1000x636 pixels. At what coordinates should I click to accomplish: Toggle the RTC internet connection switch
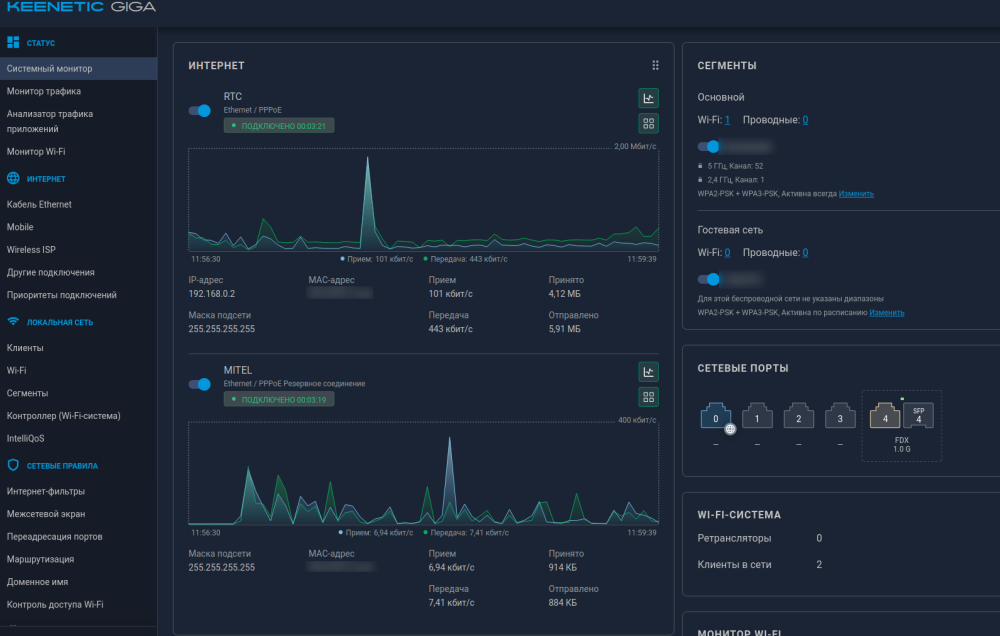(200, 111)
